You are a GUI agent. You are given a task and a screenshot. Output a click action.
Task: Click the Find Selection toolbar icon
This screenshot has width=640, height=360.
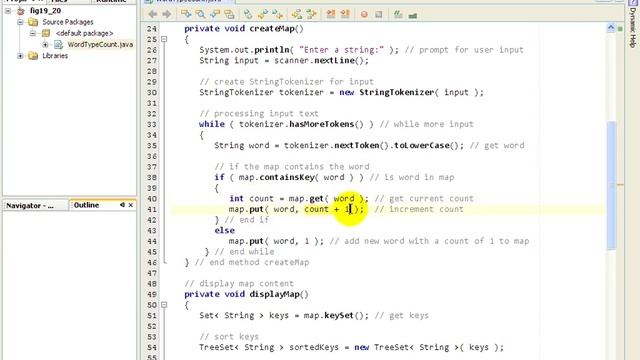186,15
